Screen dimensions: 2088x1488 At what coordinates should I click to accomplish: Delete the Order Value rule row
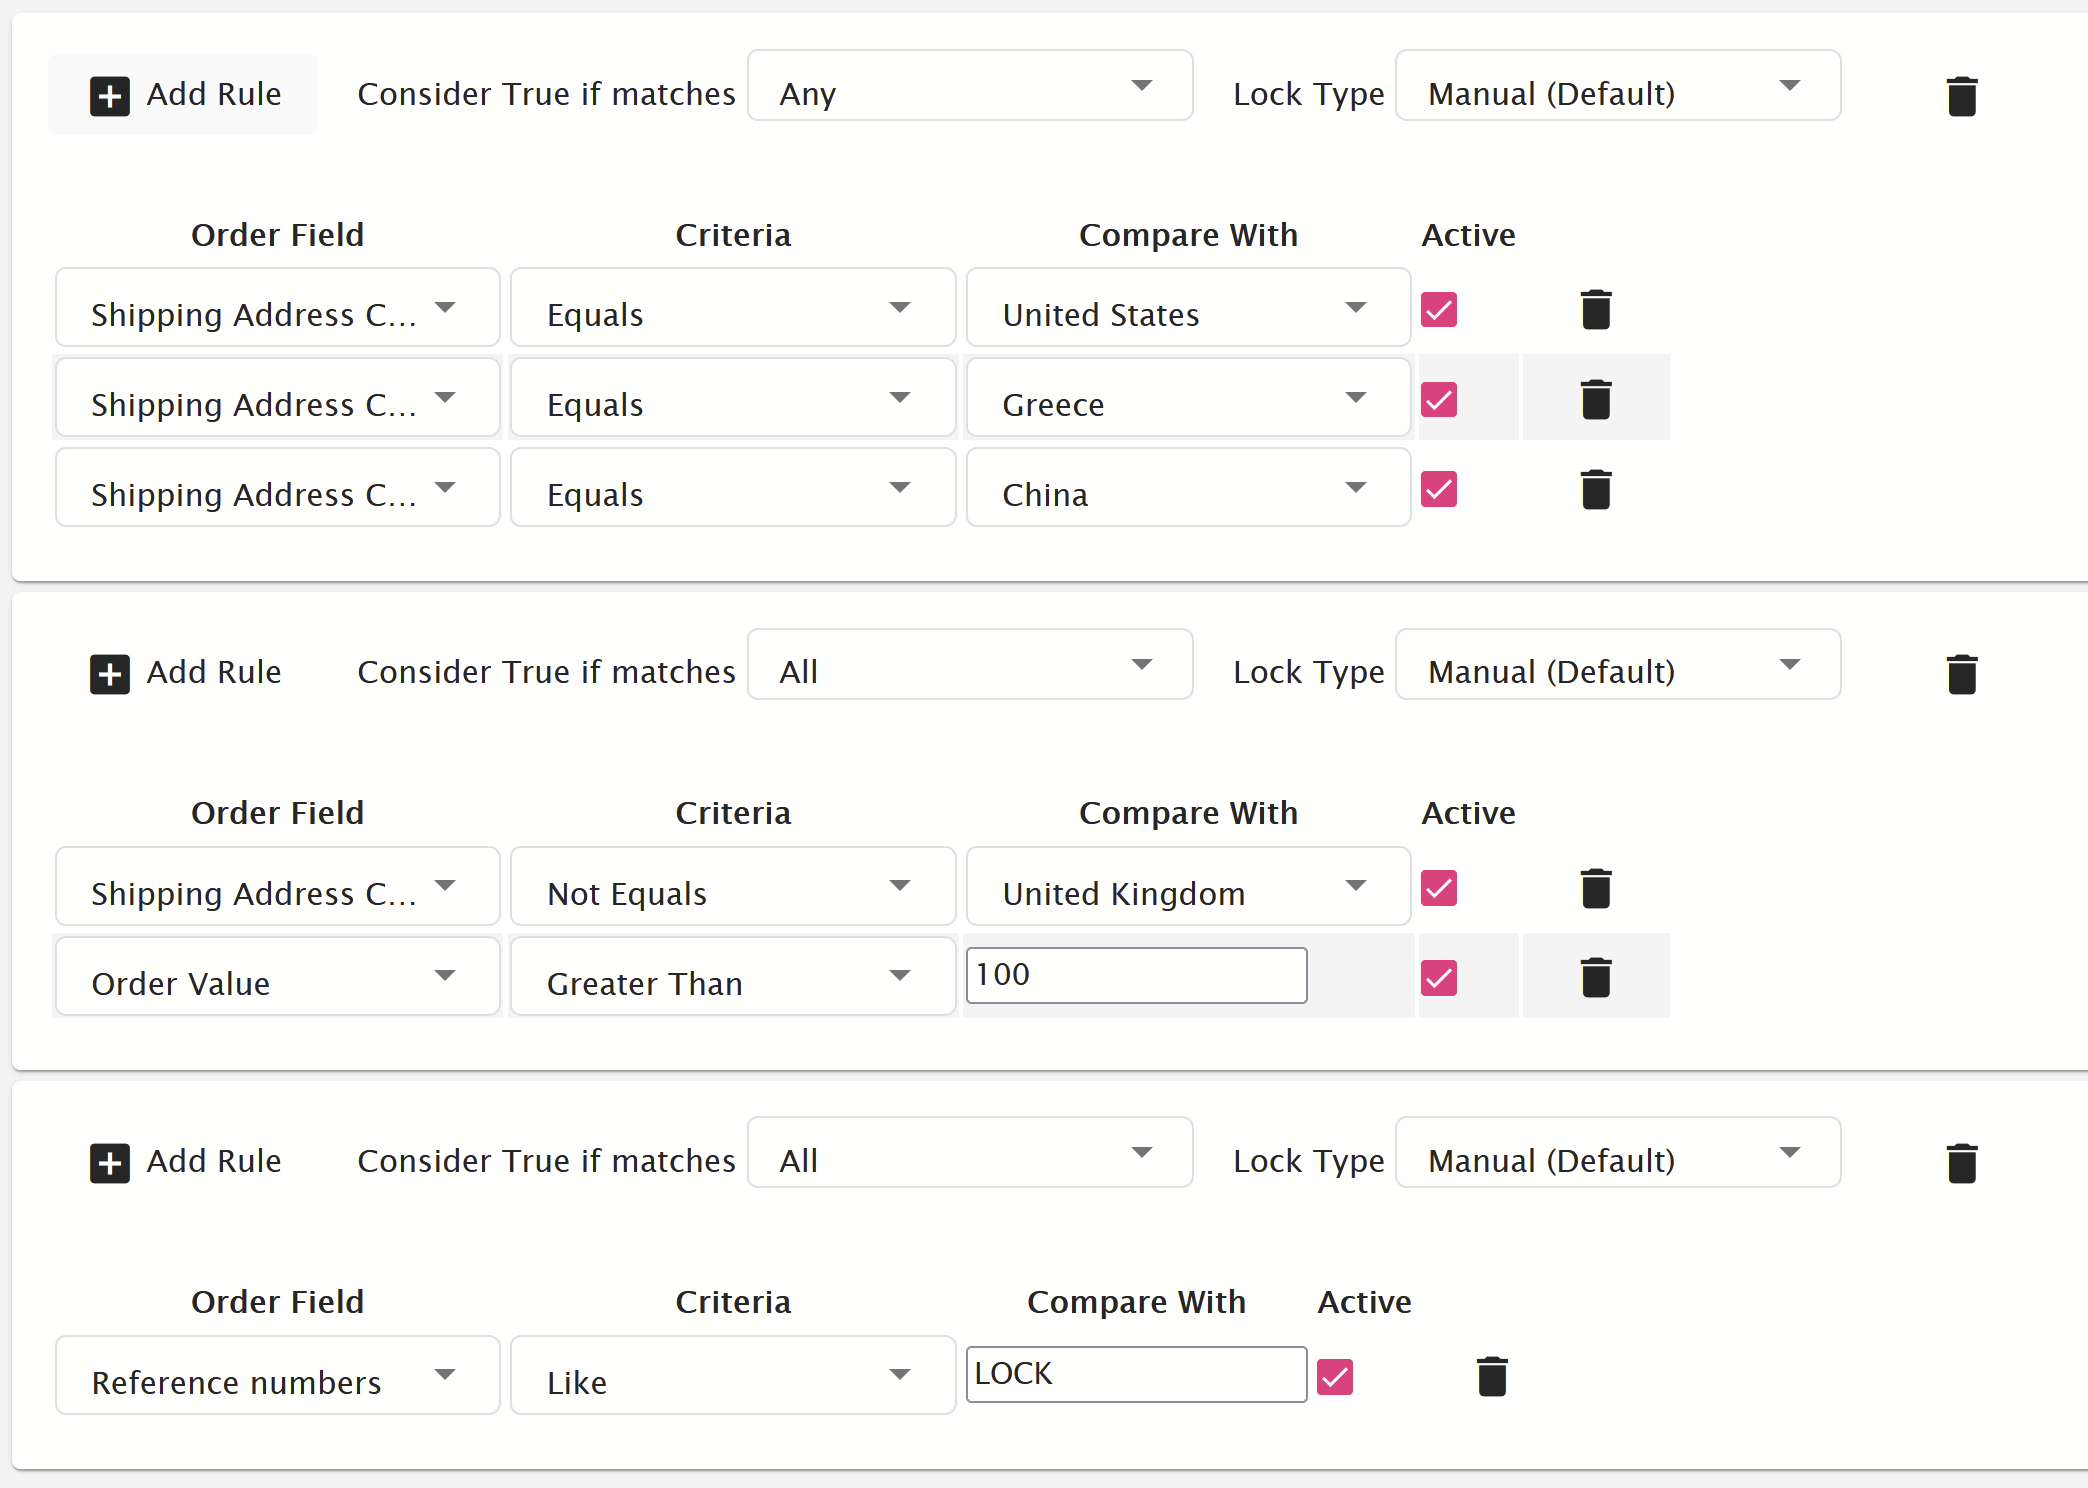coord(1596,977)
